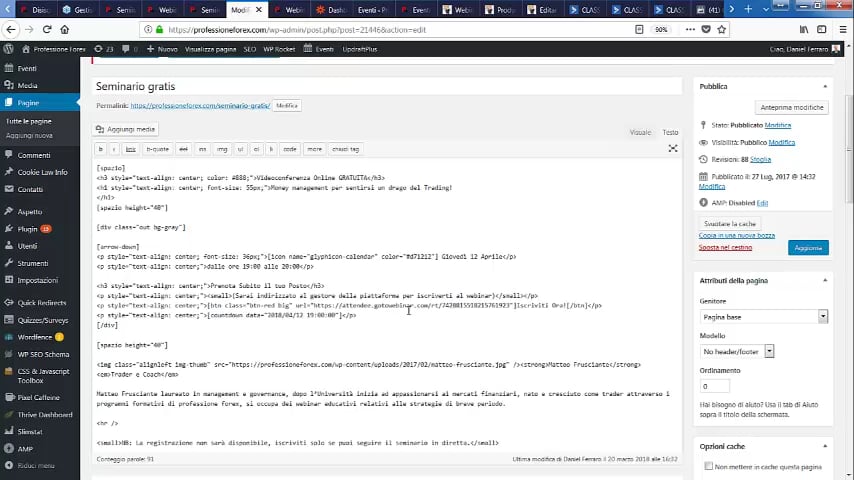This screenshot has width=854, height=480.
Task: Click the Ordinamento number field
Action: [x=714, y=386]
